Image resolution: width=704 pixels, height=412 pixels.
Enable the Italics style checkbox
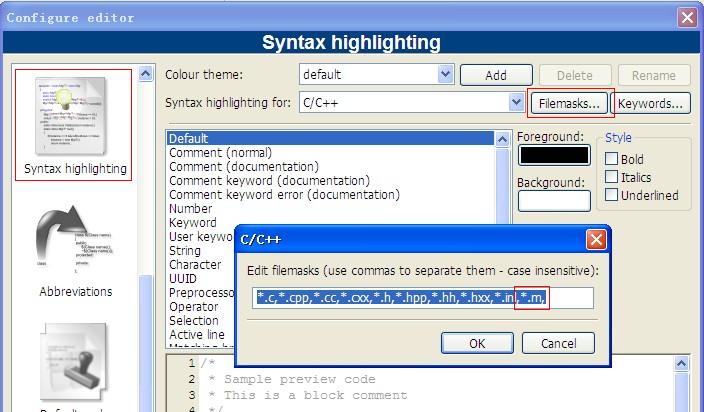point(611,177)
